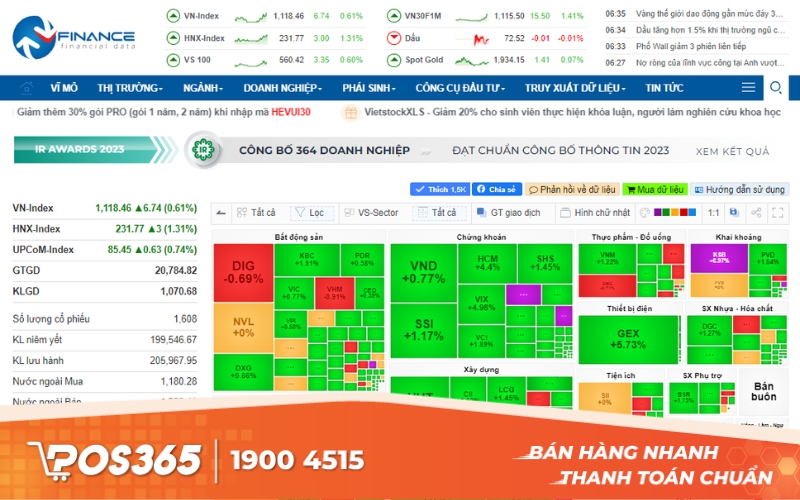
Task: Click the Phản hồi về dữ liệu button
Action: [572, 189]
